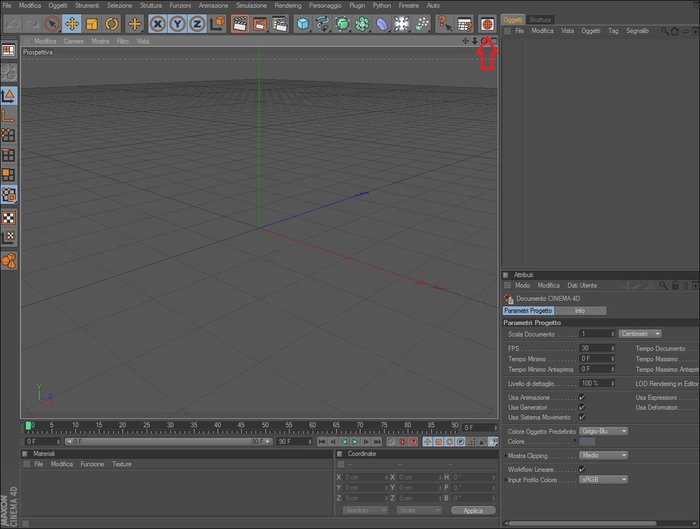Click the Livello di dettaglio field
This screenshot has height=529, width=700.
point(597,383)
